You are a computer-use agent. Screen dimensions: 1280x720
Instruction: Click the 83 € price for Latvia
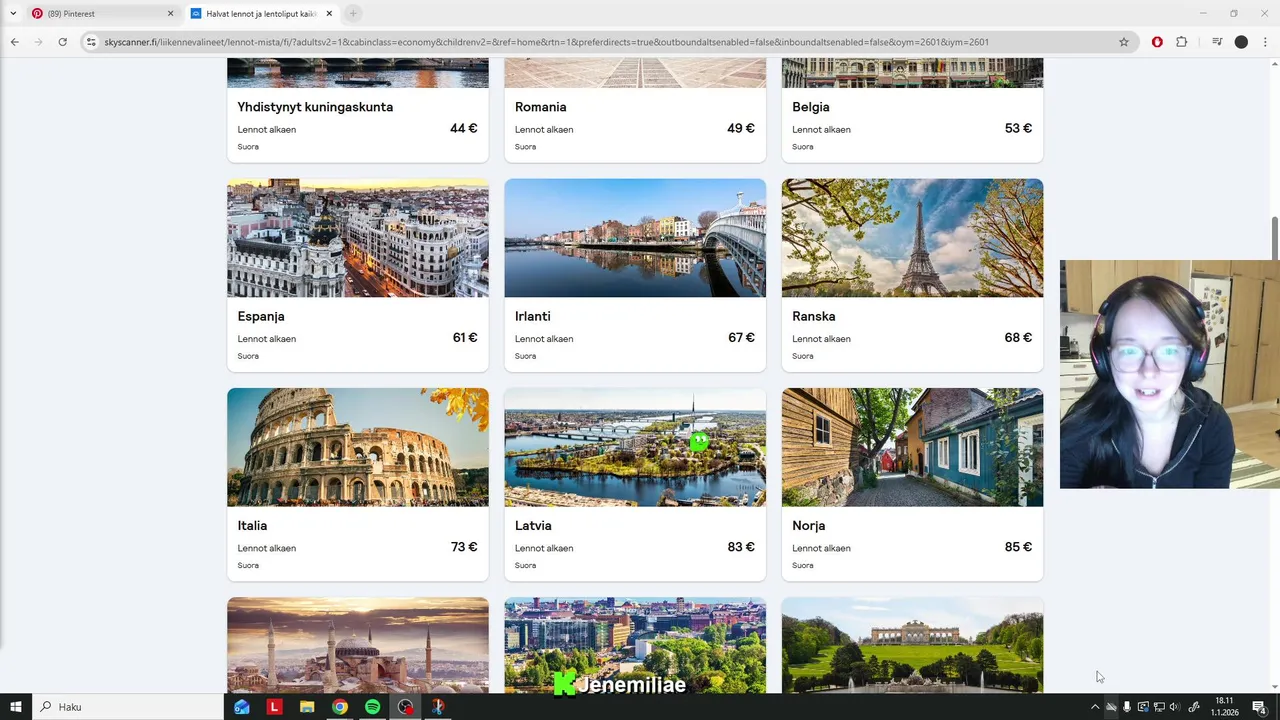click(x=741, y=547)
